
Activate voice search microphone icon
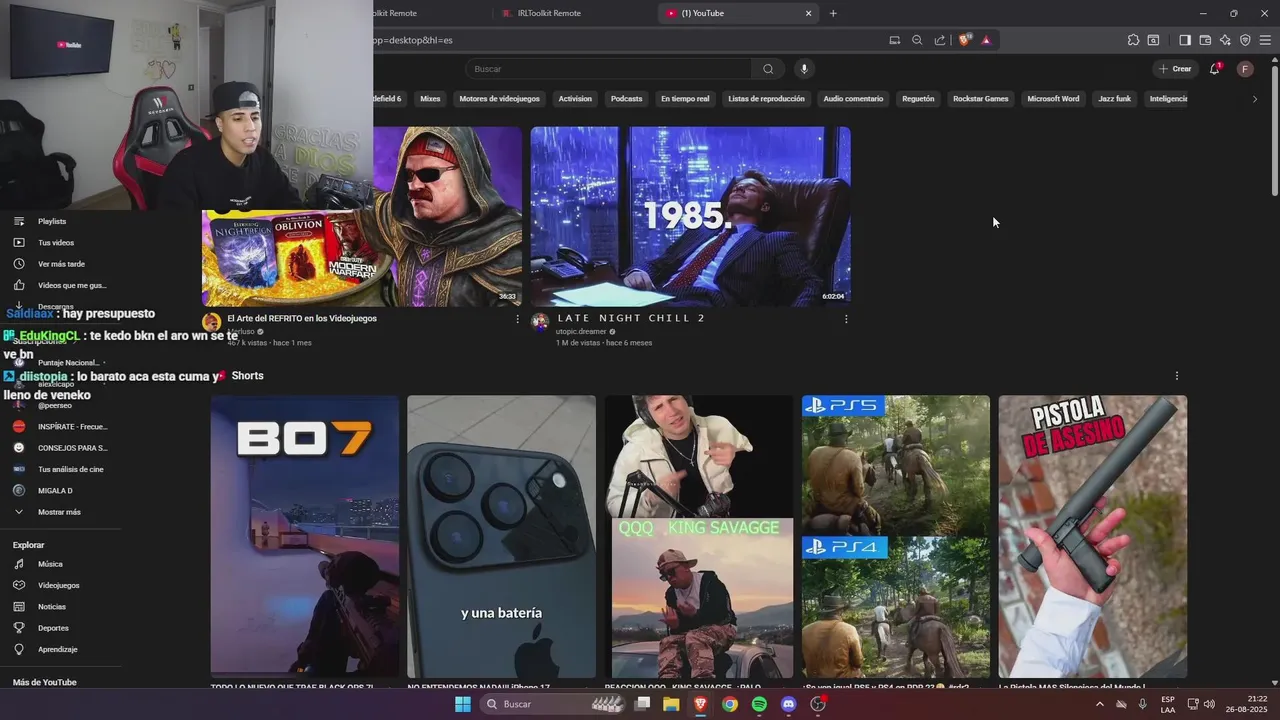pos(803,69)
